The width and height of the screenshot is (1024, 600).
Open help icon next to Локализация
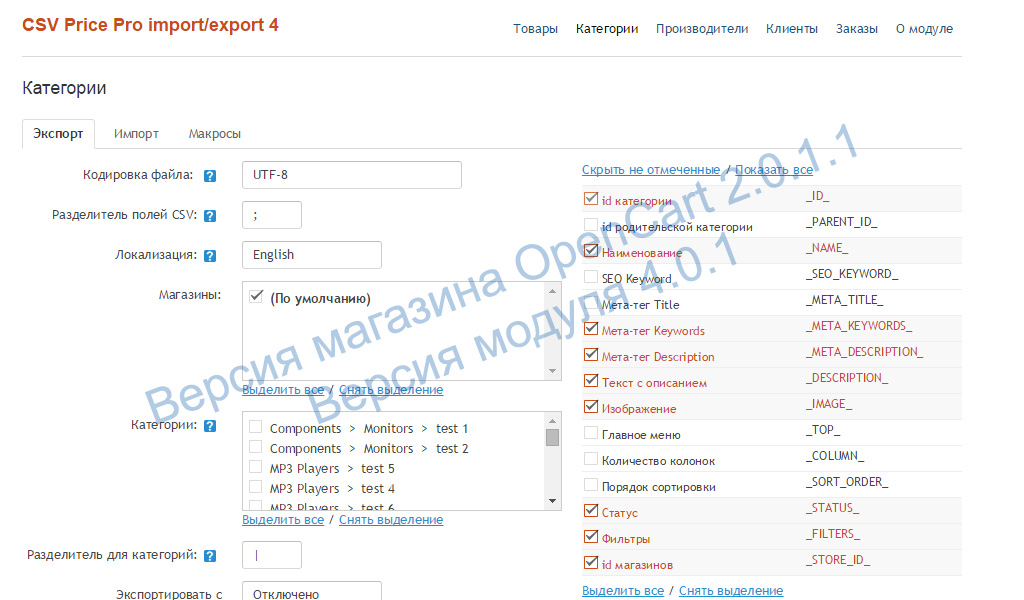tap(210, 256)
